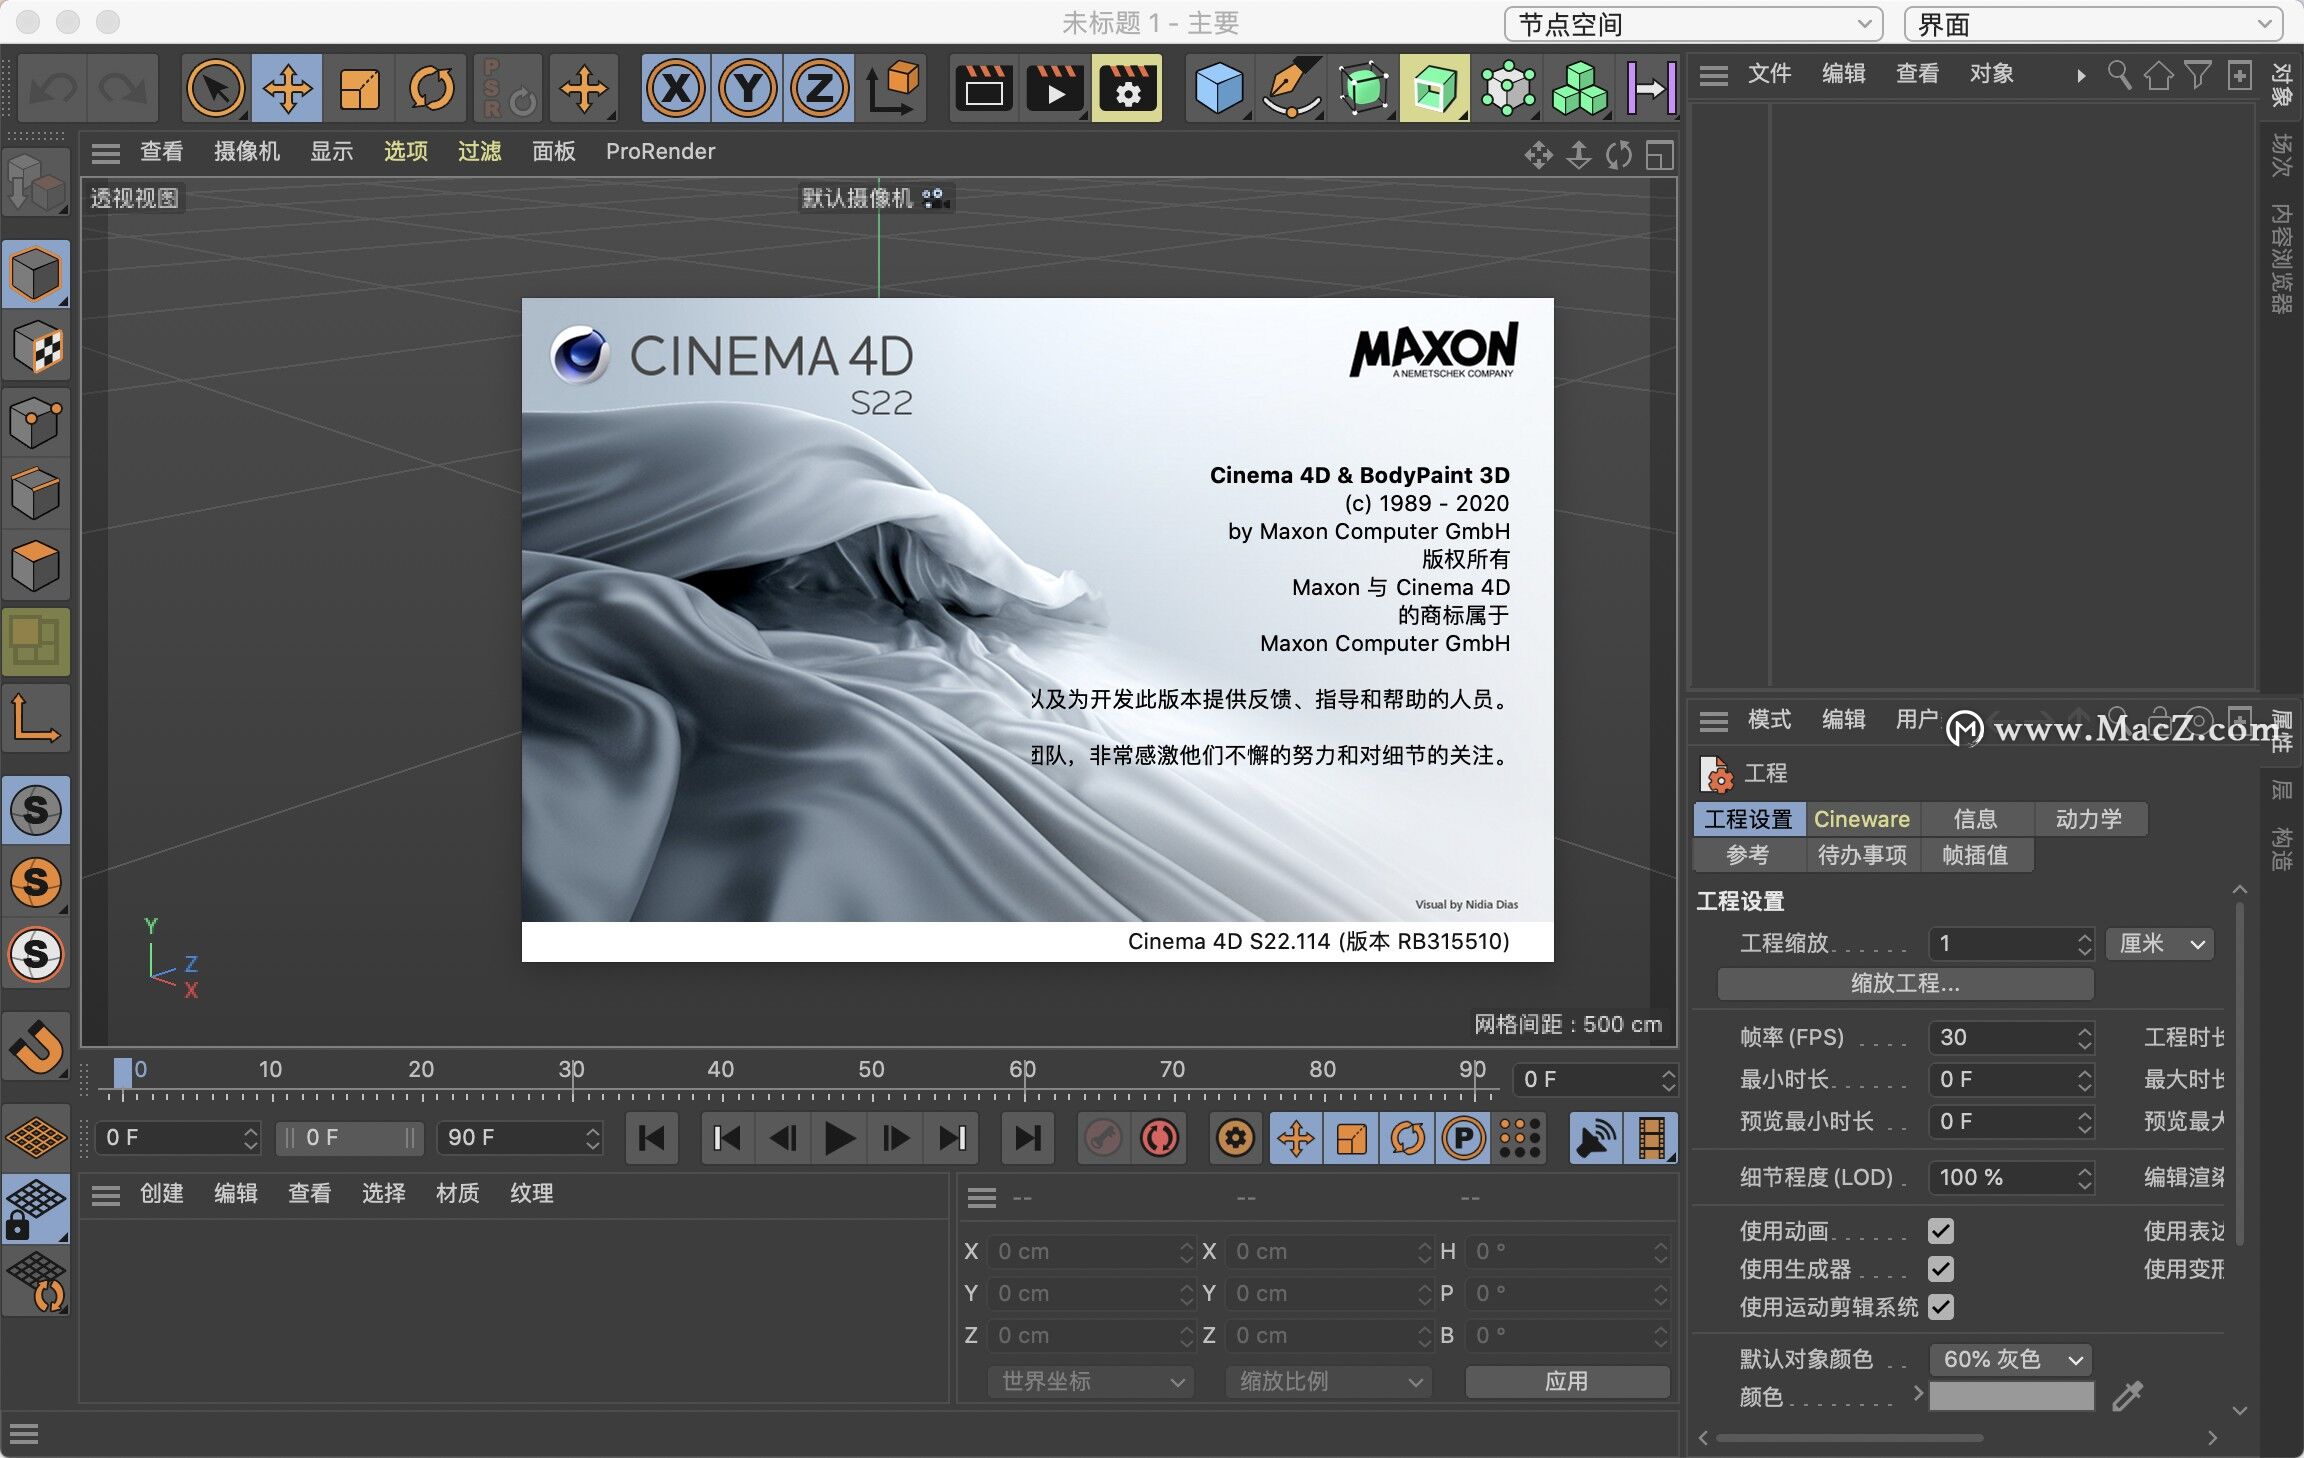This screenshot has width=2304, height=1458.
Task: Open the 厘米 unit dropdown
Action: pos(2160,943)
